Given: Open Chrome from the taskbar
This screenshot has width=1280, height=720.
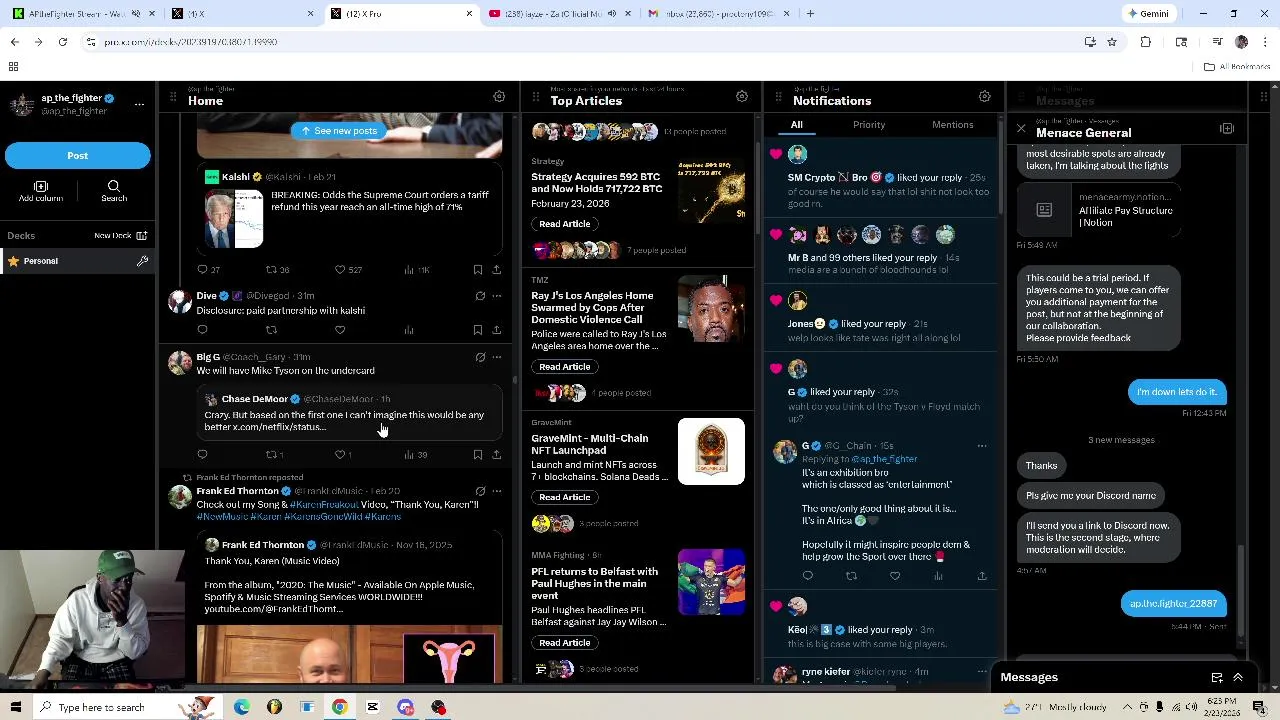Looking at the screenshot, I should coord(340,707).
